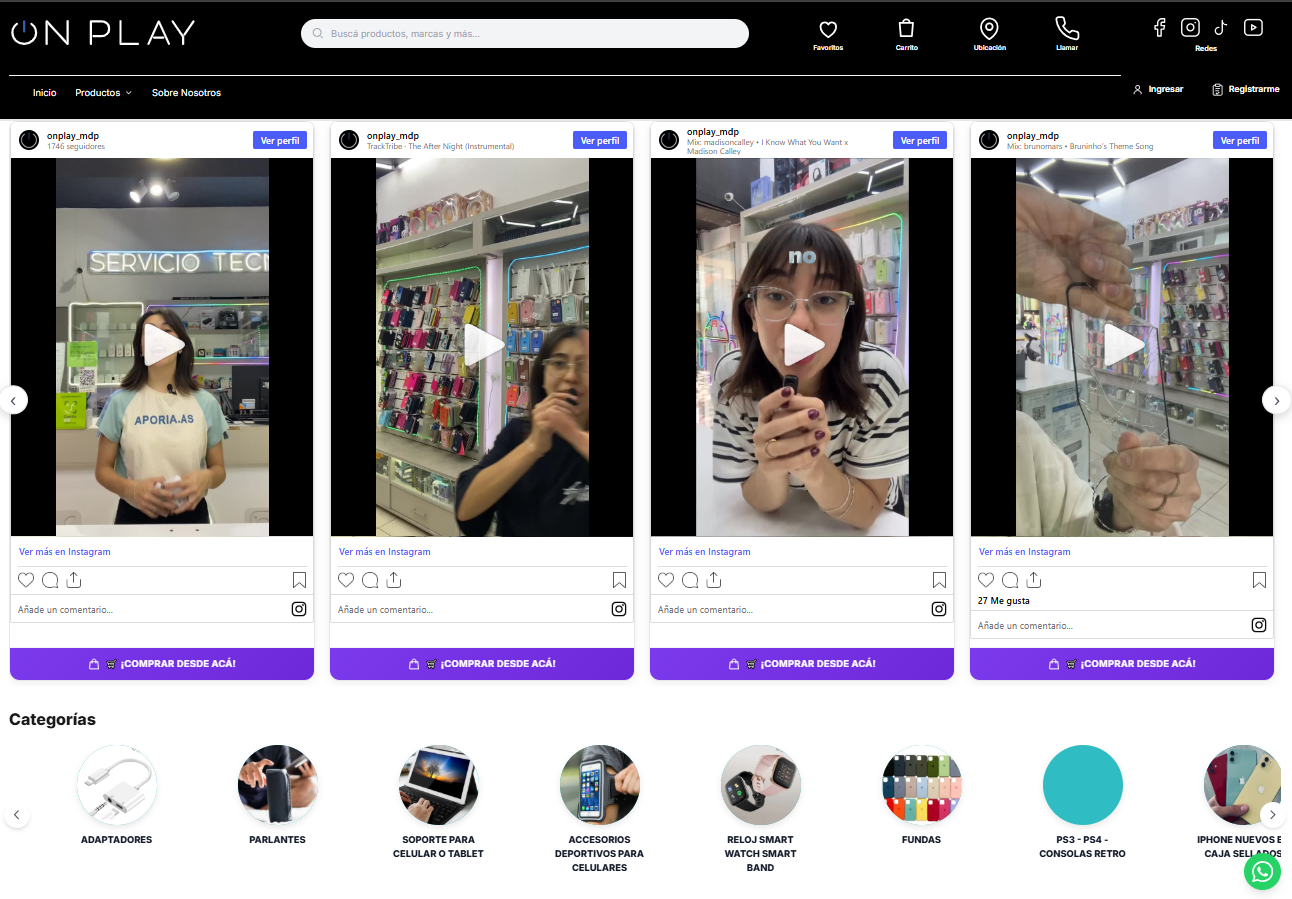Comment on the madisoncalley mix post
Screen dimensions: 1292x899
coord(690,580)
